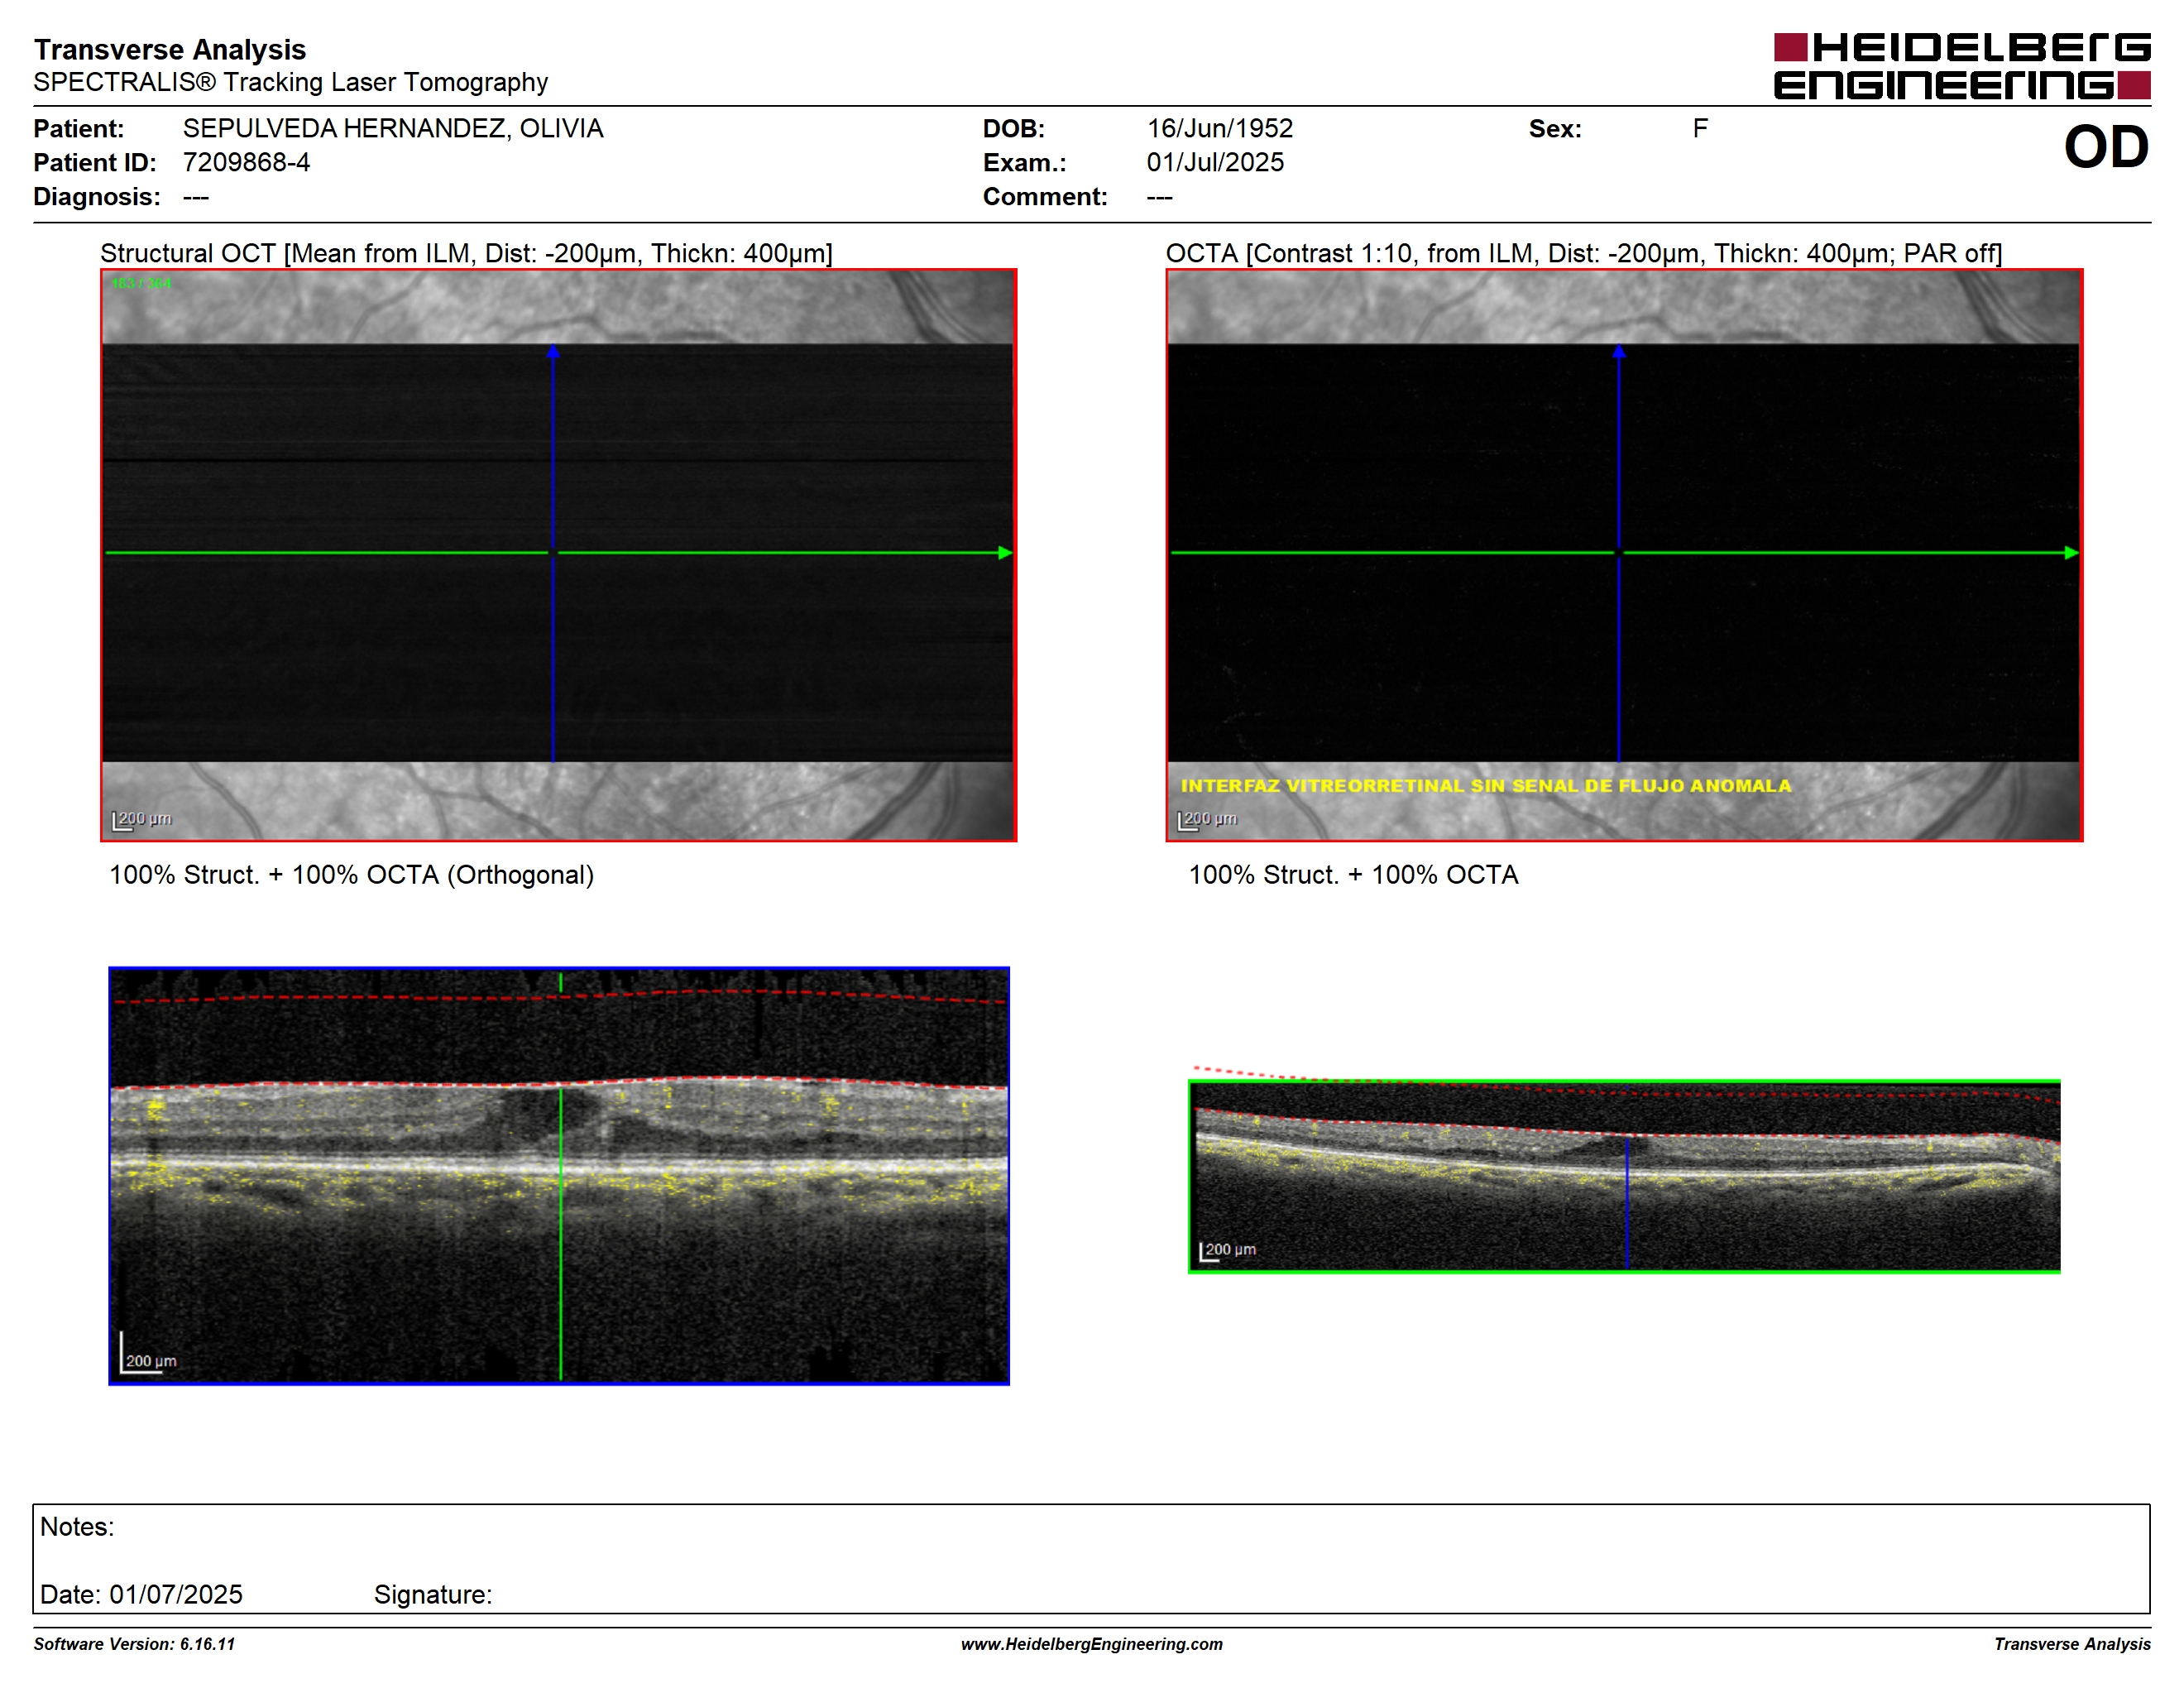
Task: Click the 200 µm scale in orthogonal B-scan
Action: click(148, 1354)
